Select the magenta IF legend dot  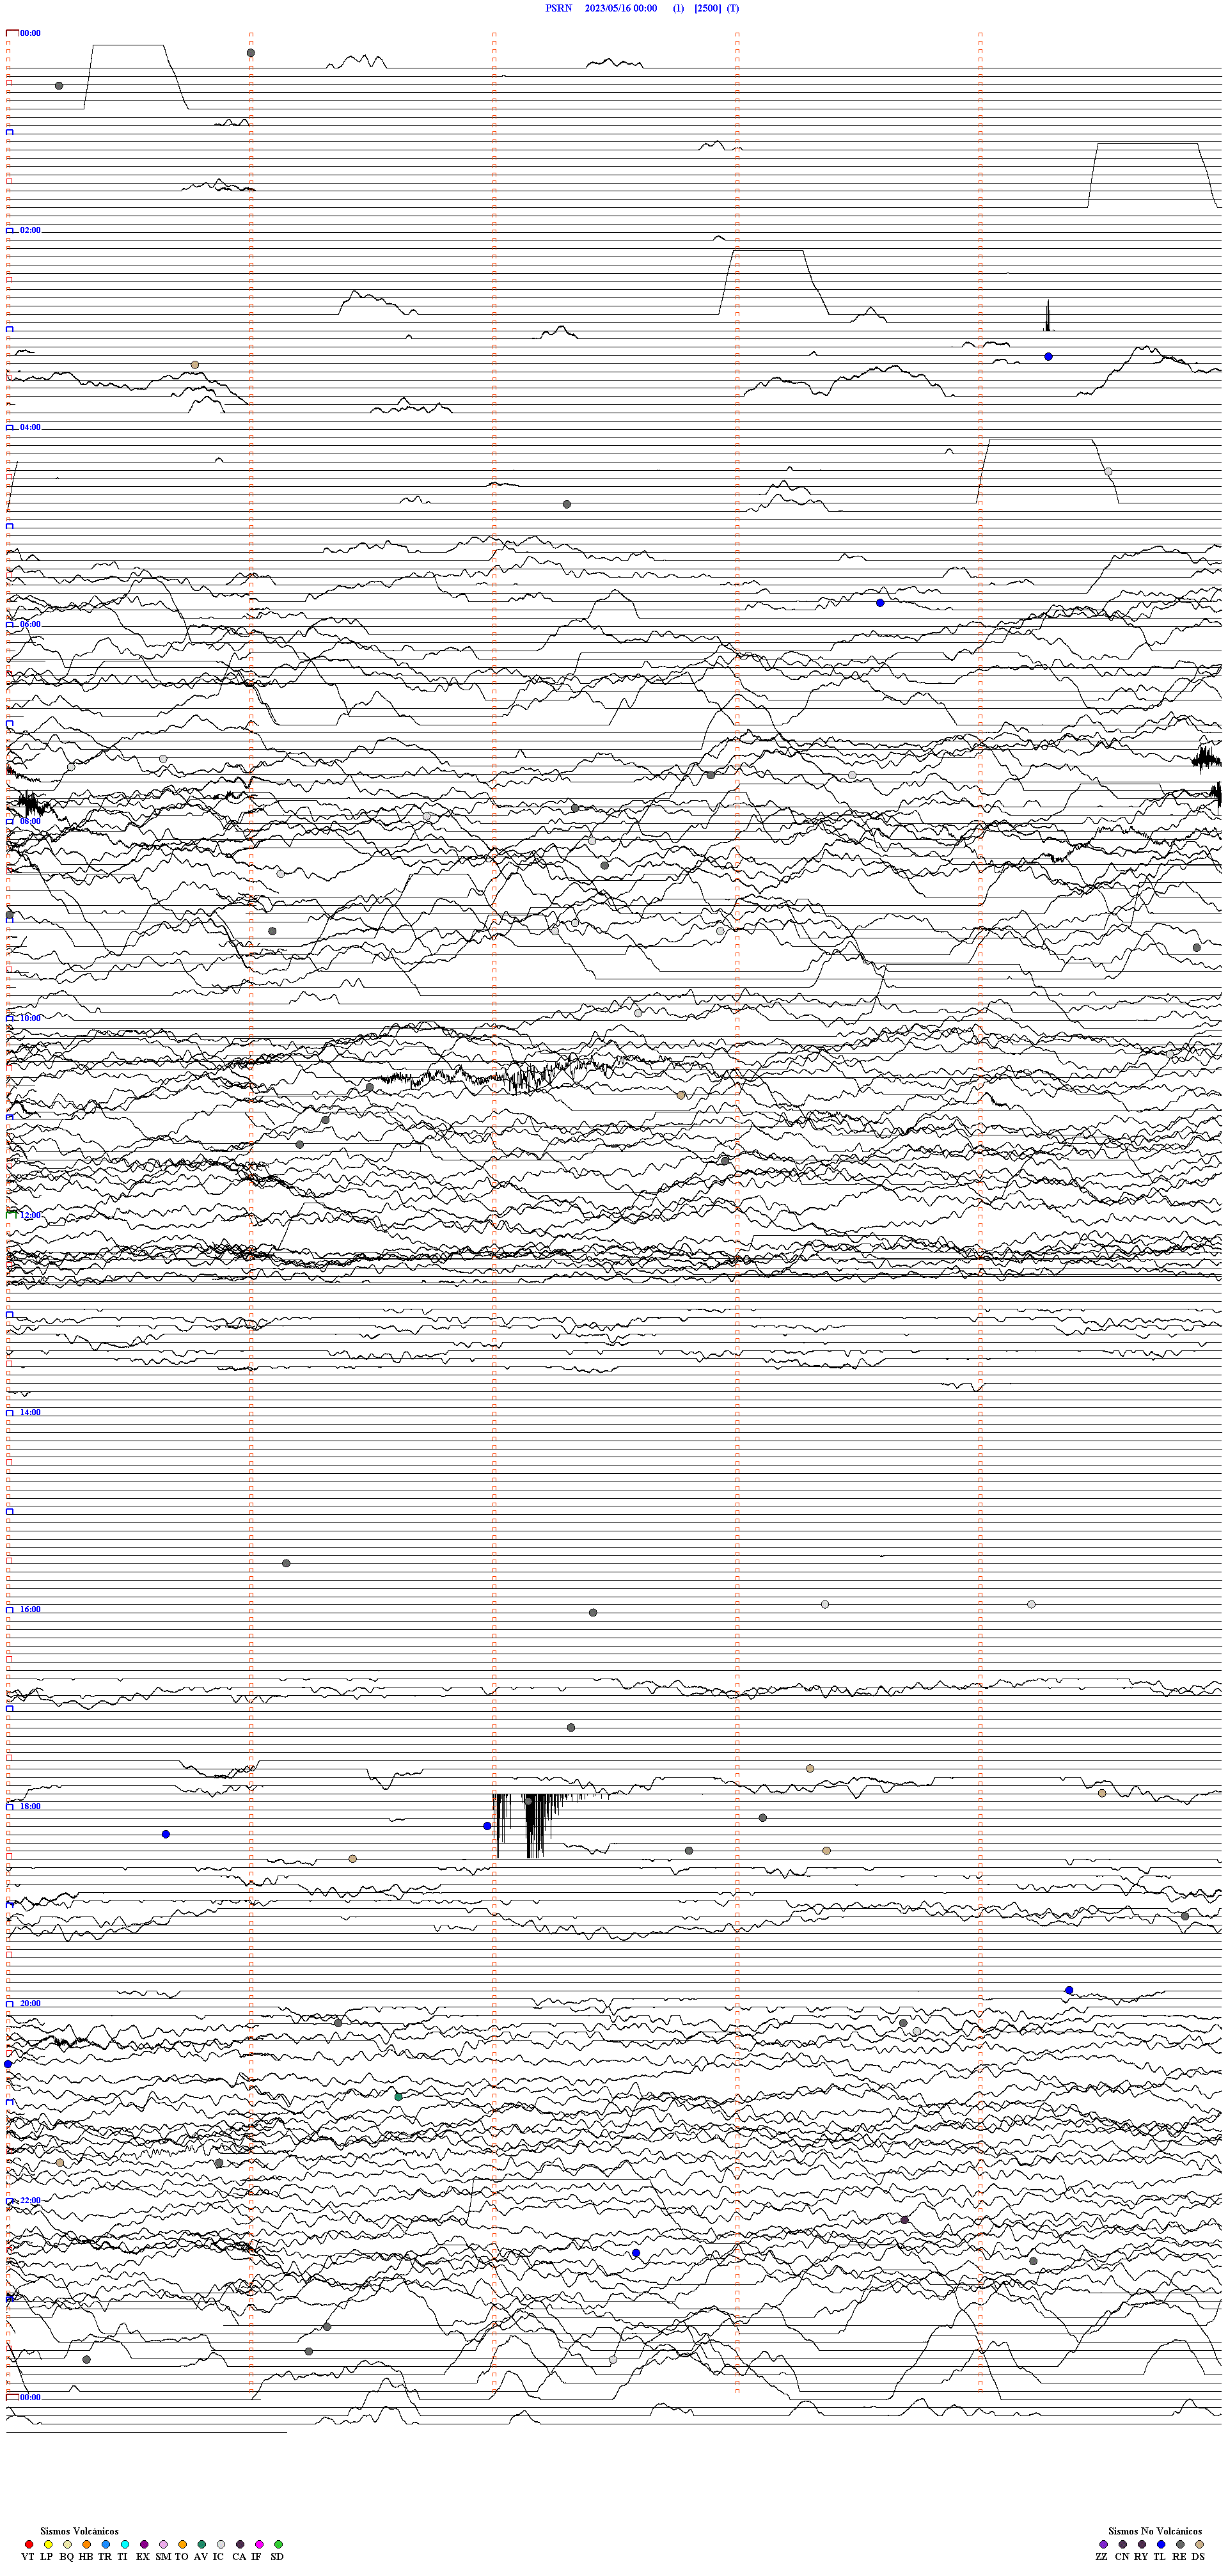coord(260,2544)
